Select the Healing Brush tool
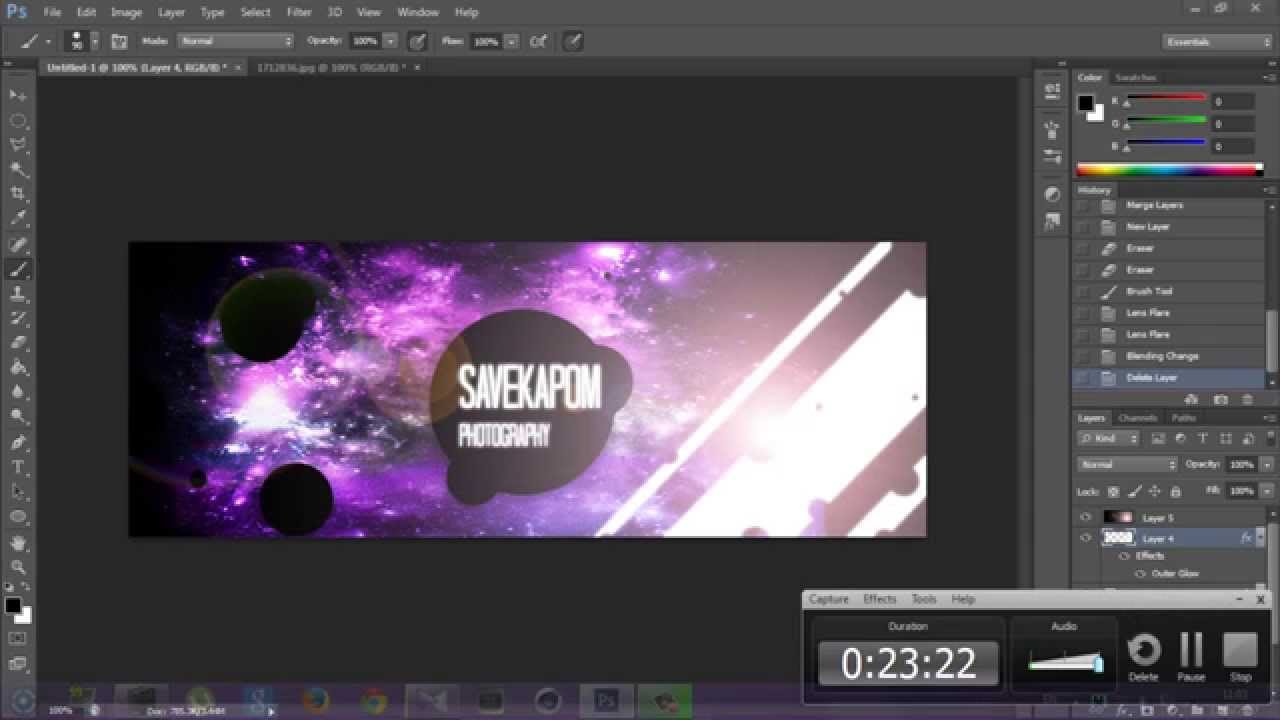The width and height of the screenshot is (1280, 720). [x=18, y=244]
